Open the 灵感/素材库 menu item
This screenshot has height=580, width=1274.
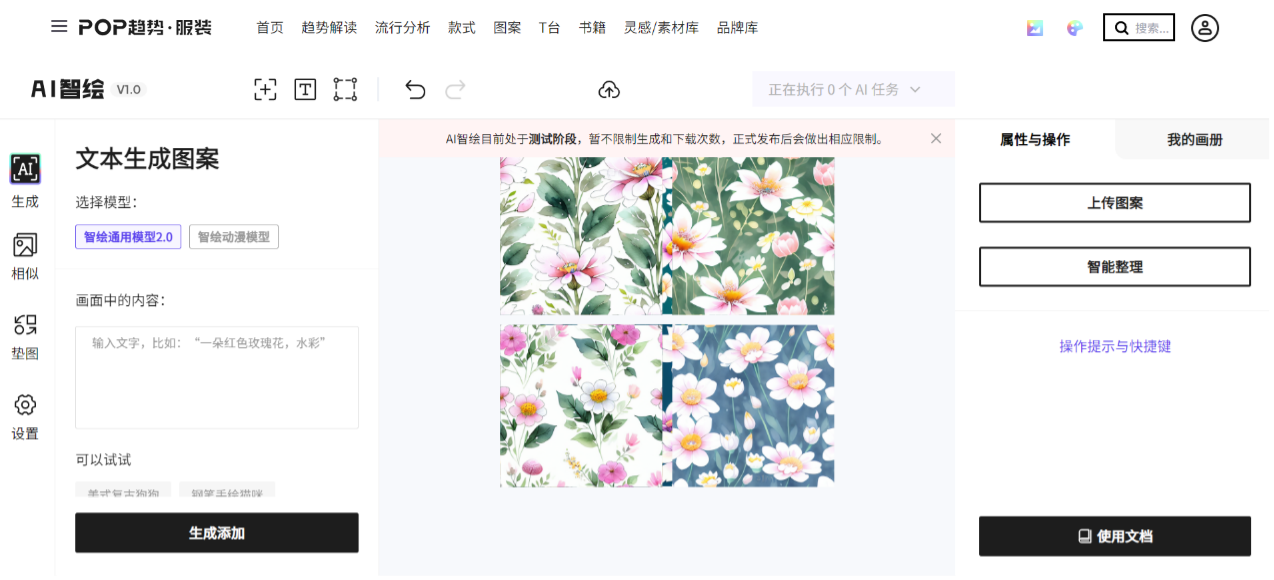[x=661, y=28]
